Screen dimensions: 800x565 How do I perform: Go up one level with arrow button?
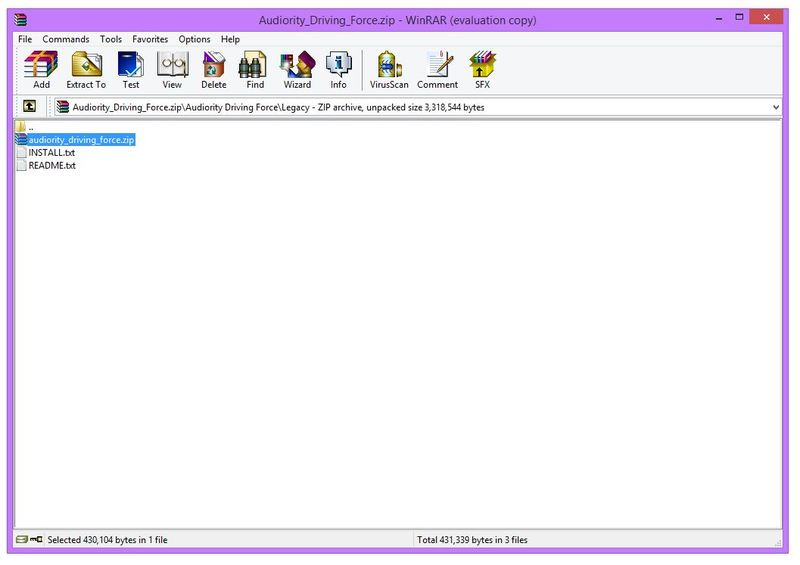point(30,107)
